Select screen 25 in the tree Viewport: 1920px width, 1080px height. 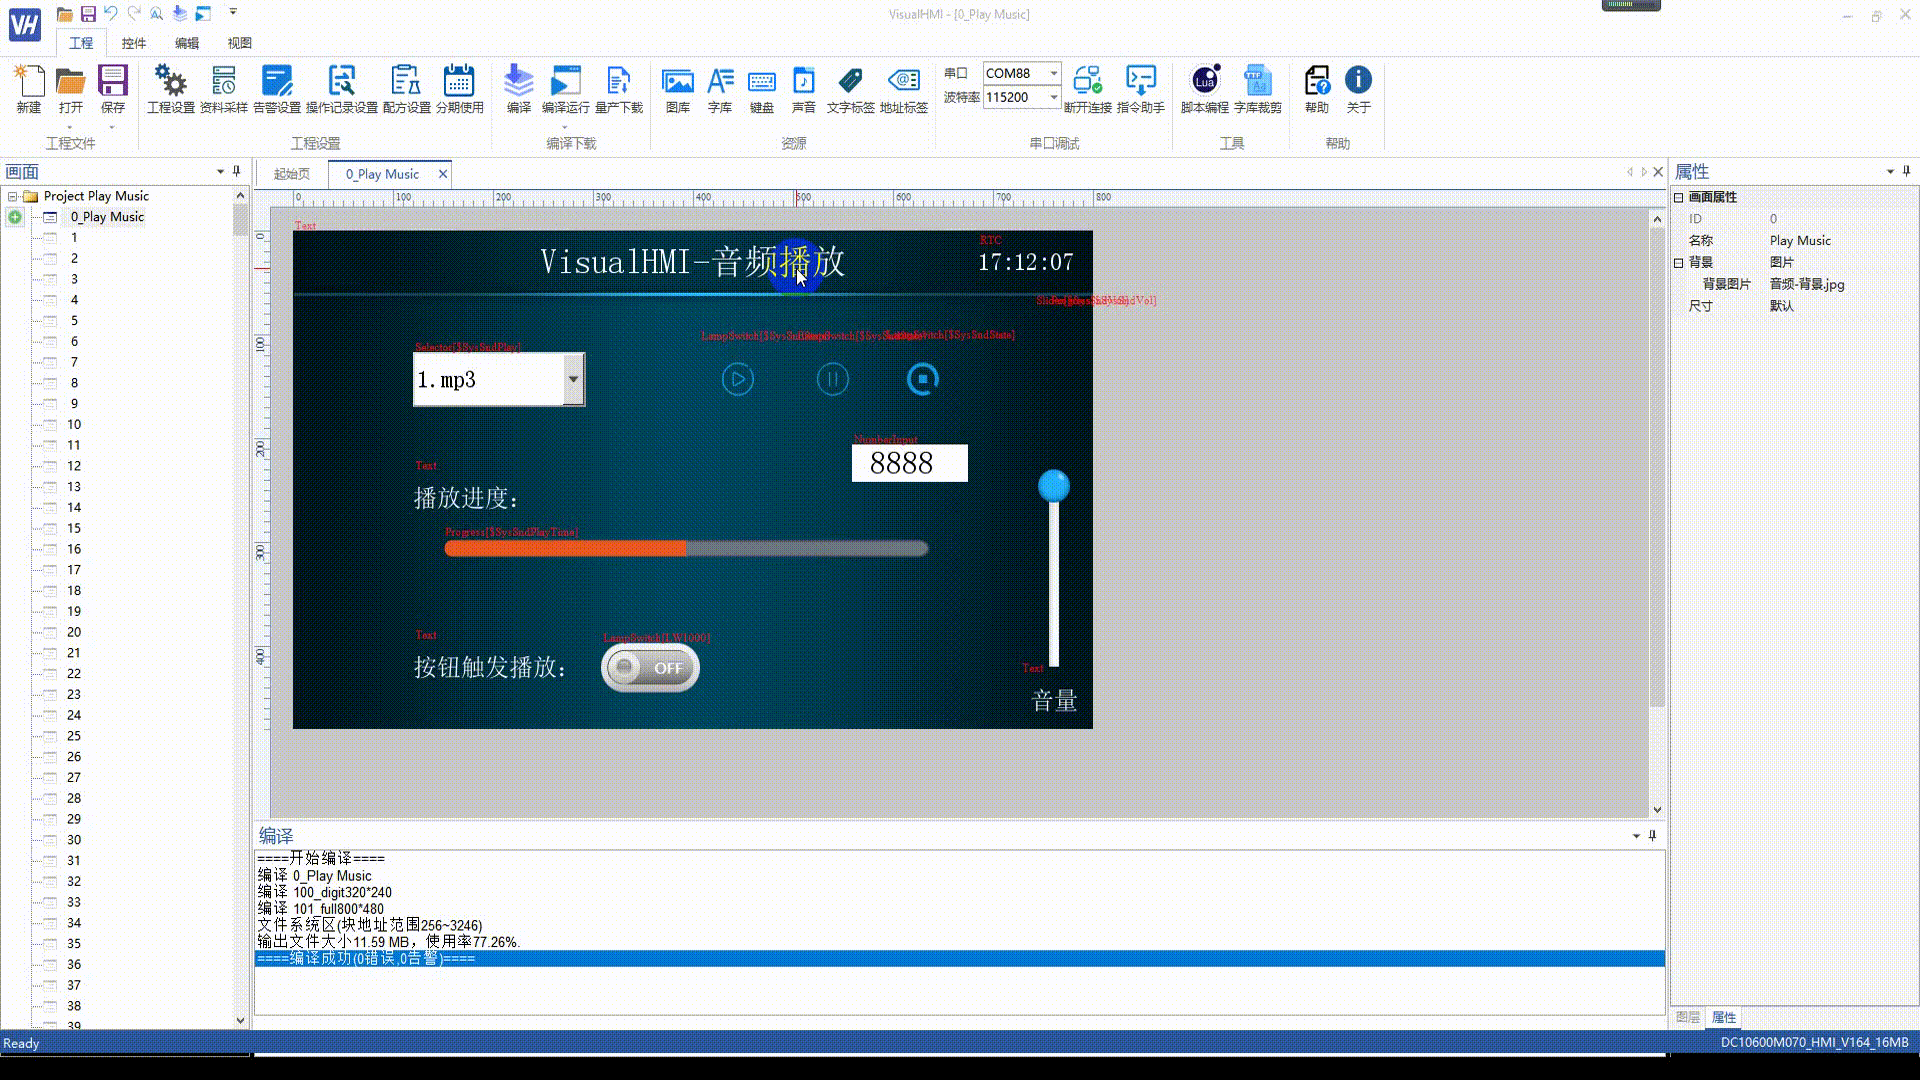tap(74, 736)
